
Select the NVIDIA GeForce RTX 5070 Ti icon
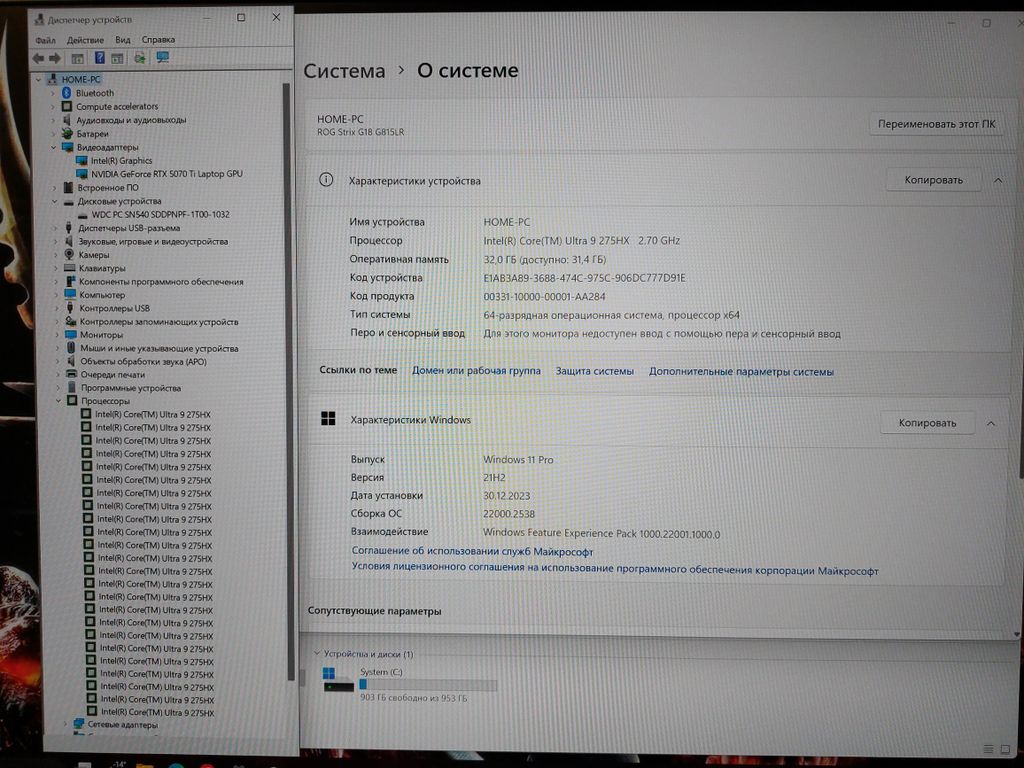82,174
